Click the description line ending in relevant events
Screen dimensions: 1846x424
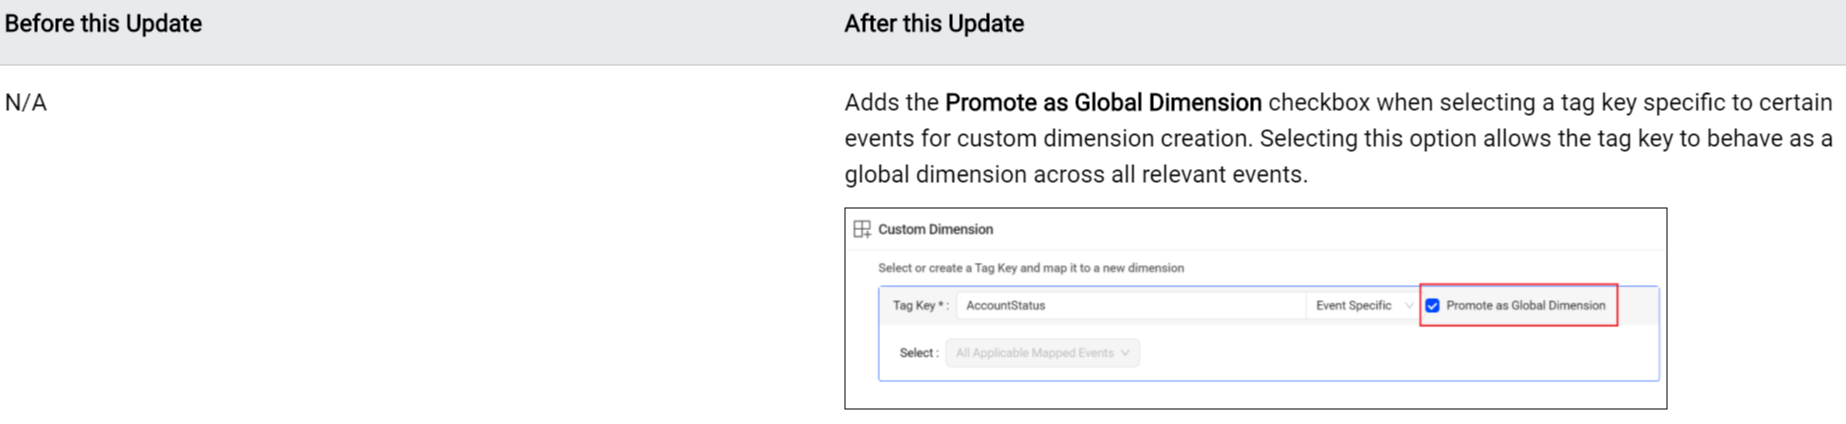click(x=1075, y=175)
